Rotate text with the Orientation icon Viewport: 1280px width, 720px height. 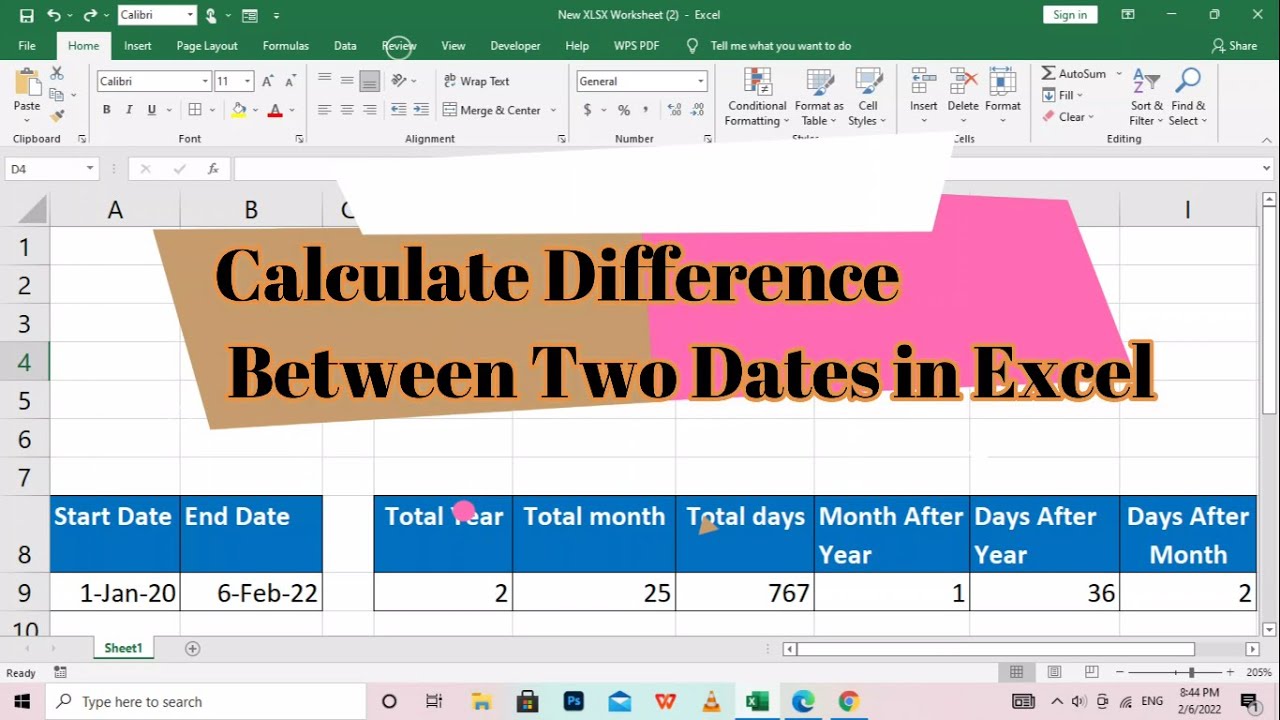pos(399,81)
